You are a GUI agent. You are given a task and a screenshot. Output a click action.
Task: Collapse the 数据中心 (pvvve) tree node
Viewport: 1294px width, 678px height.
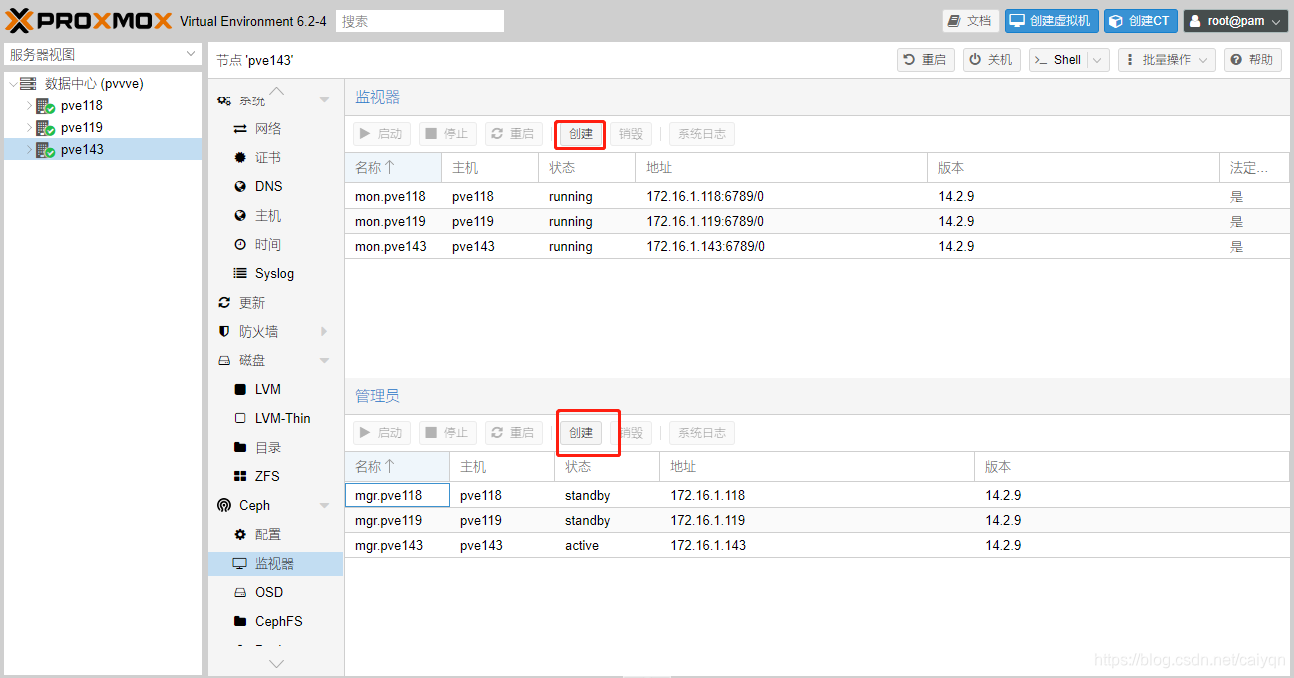click(13, 84)
